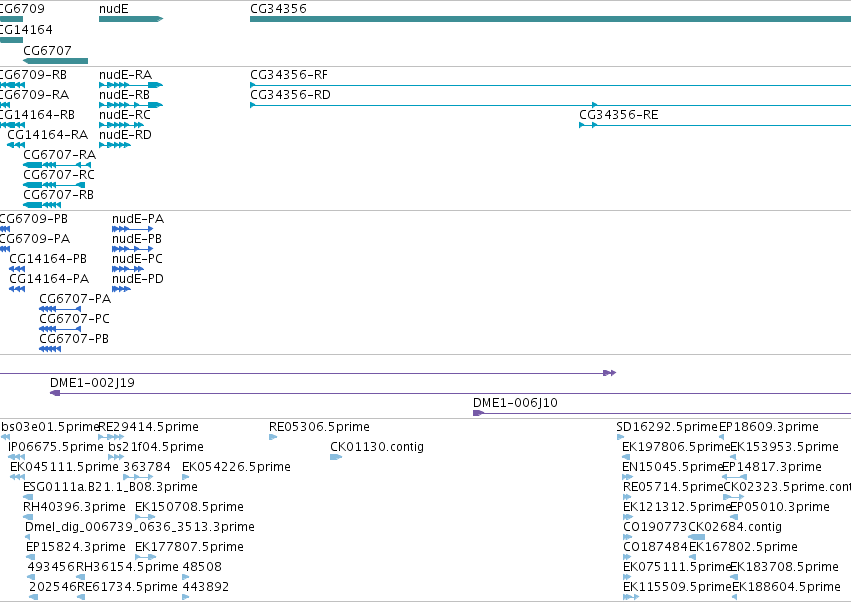This screenshot has width=851, height=602.
Task: Select the nudE-PA protein label
Action: [138, 219]
